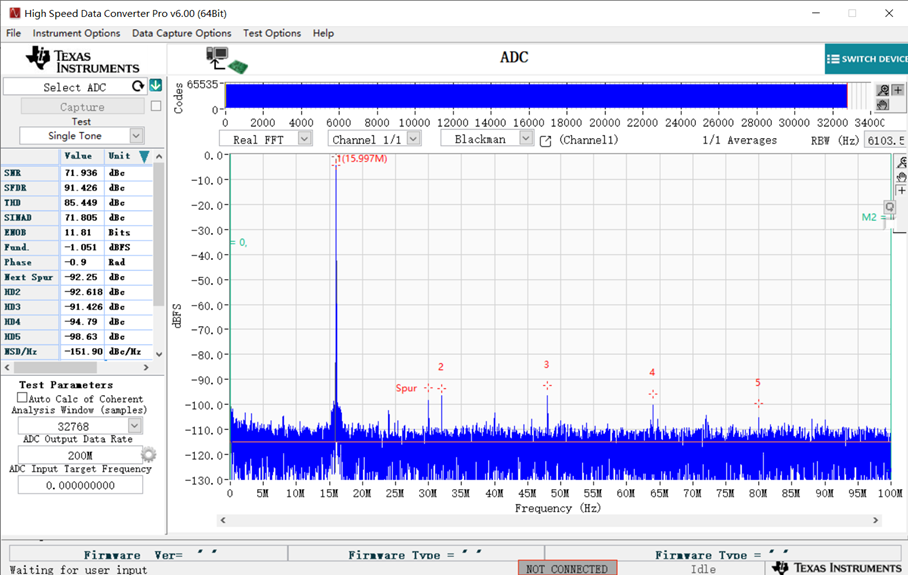Click the 1/1 Averages text
Image resolution: width=908 pixels, height=575 pixels.
coord(739,140)
